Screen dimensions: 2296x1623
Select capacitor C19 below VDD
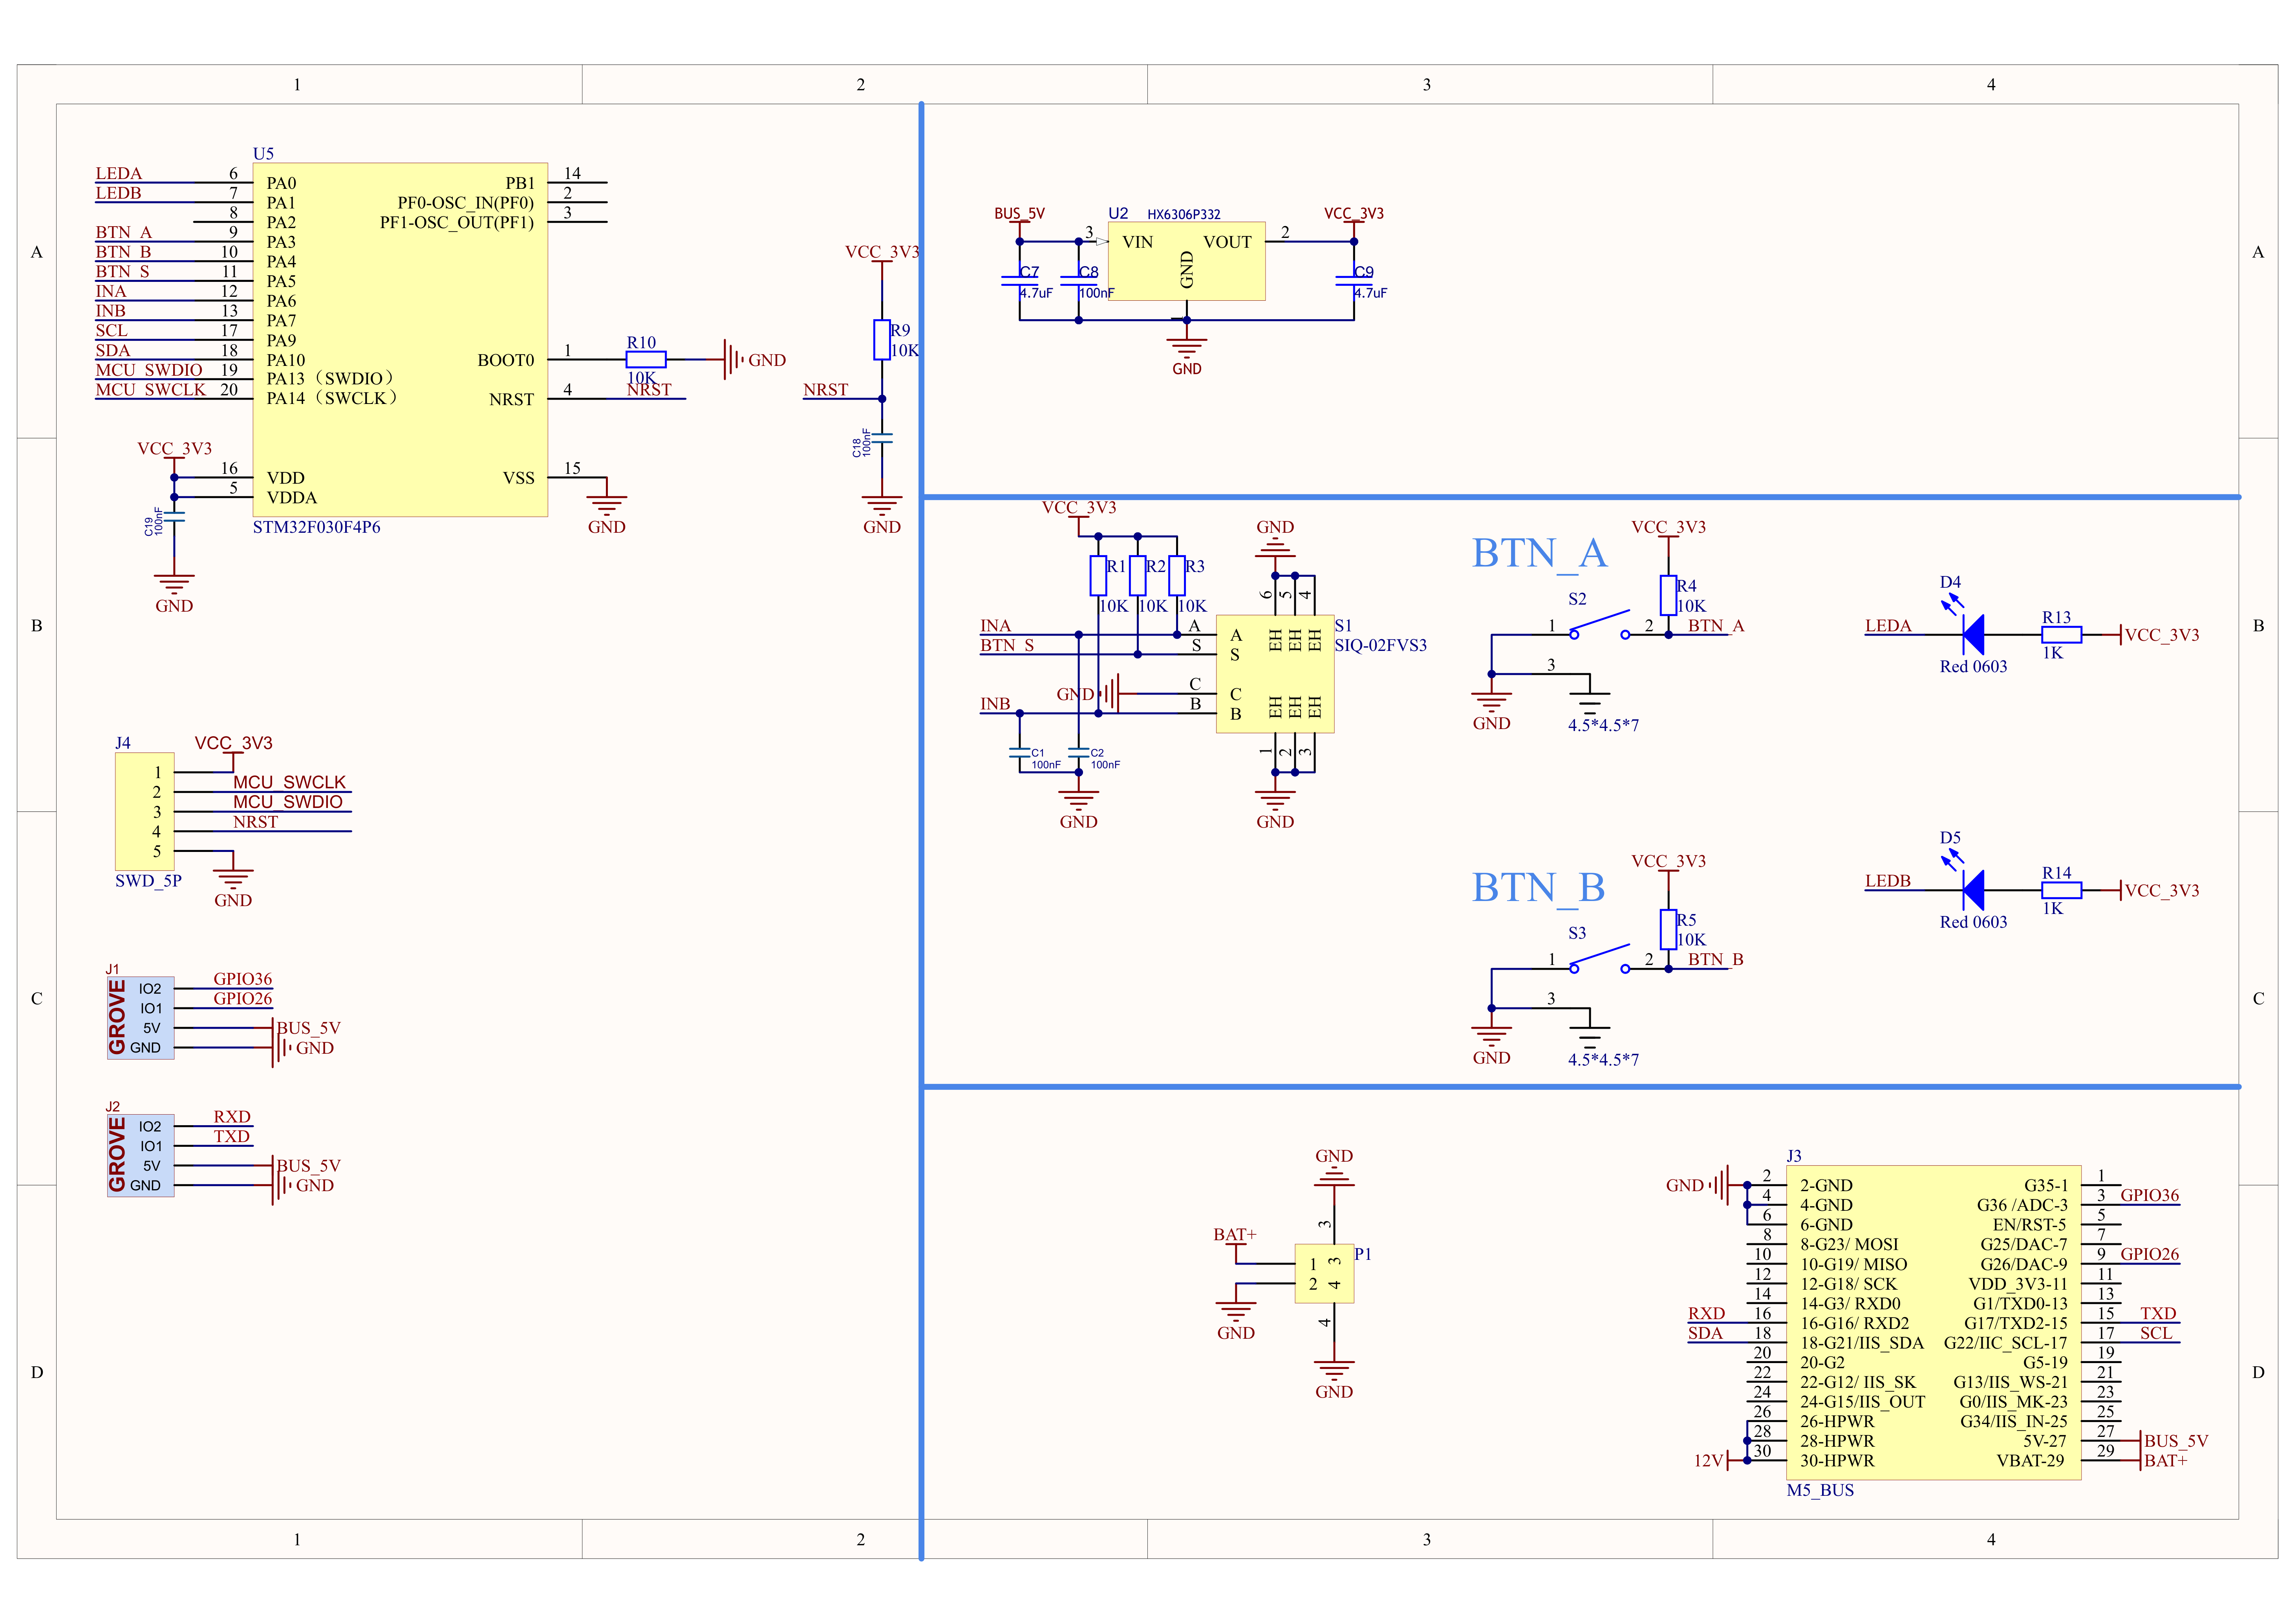174,517
